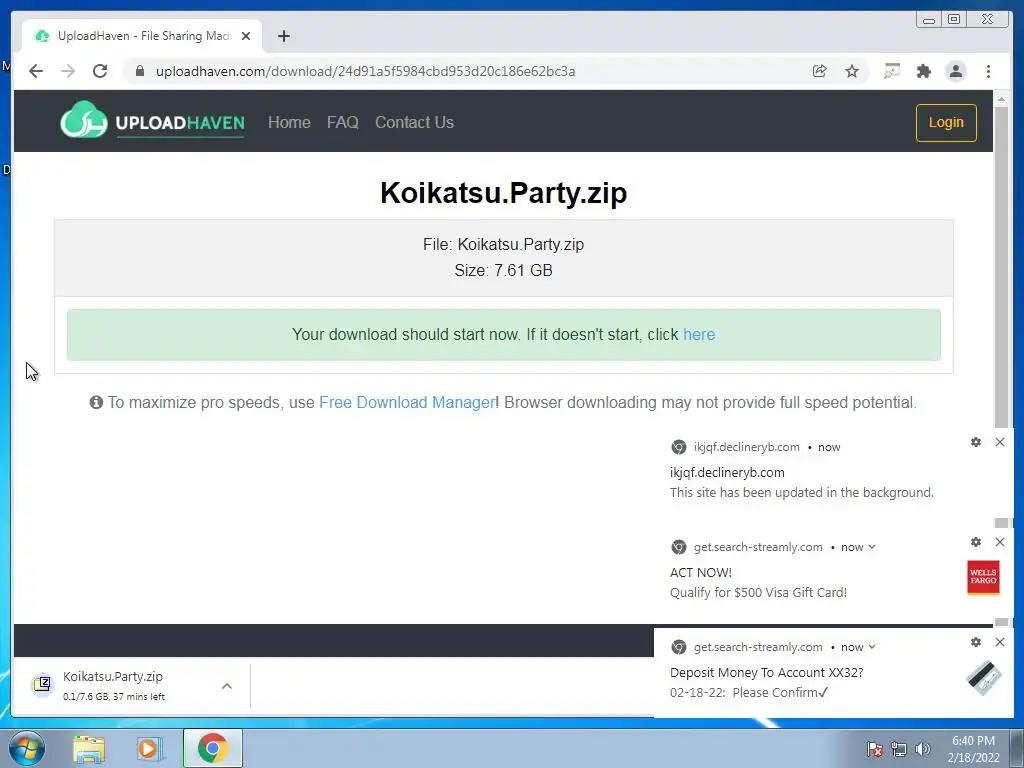
Task: Open Windows Explorer from taskbar
Action: (89, 748)
